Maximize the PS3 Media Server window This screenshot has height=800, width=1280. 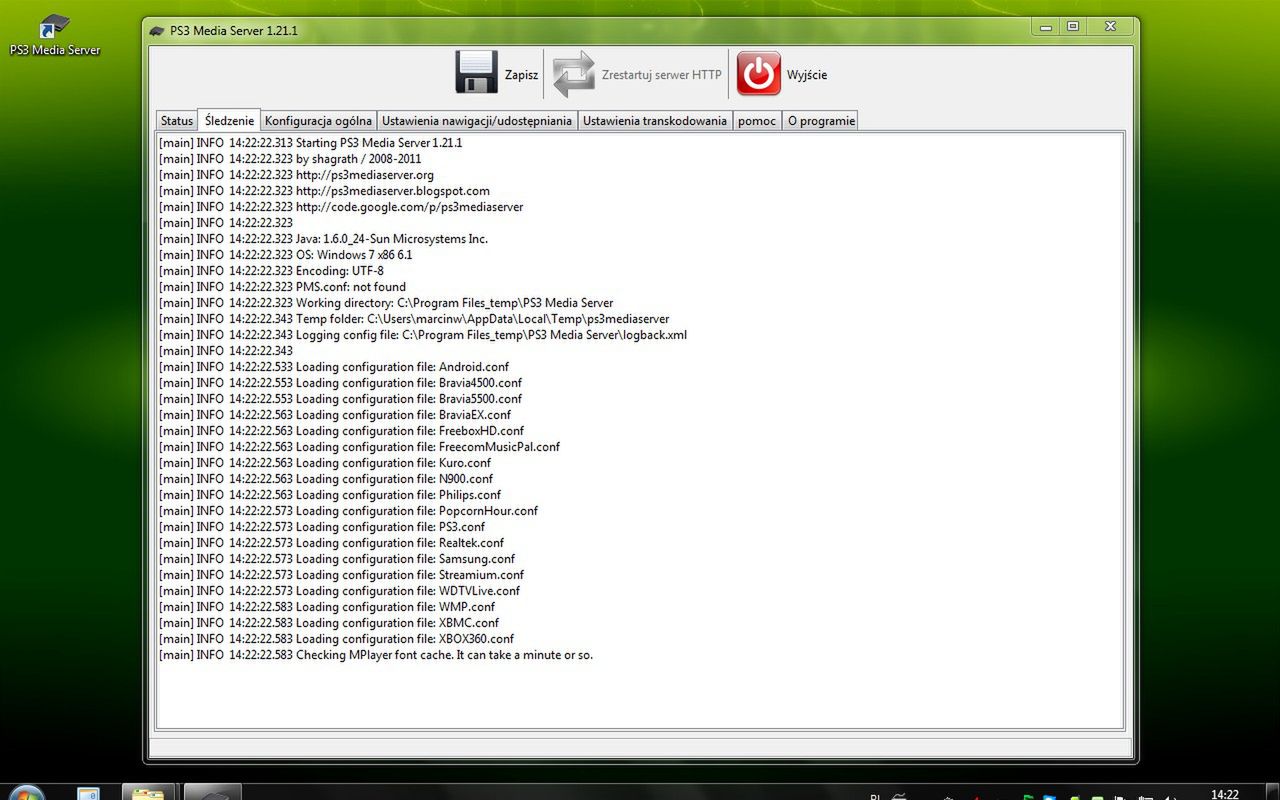tap(1073, 26)
